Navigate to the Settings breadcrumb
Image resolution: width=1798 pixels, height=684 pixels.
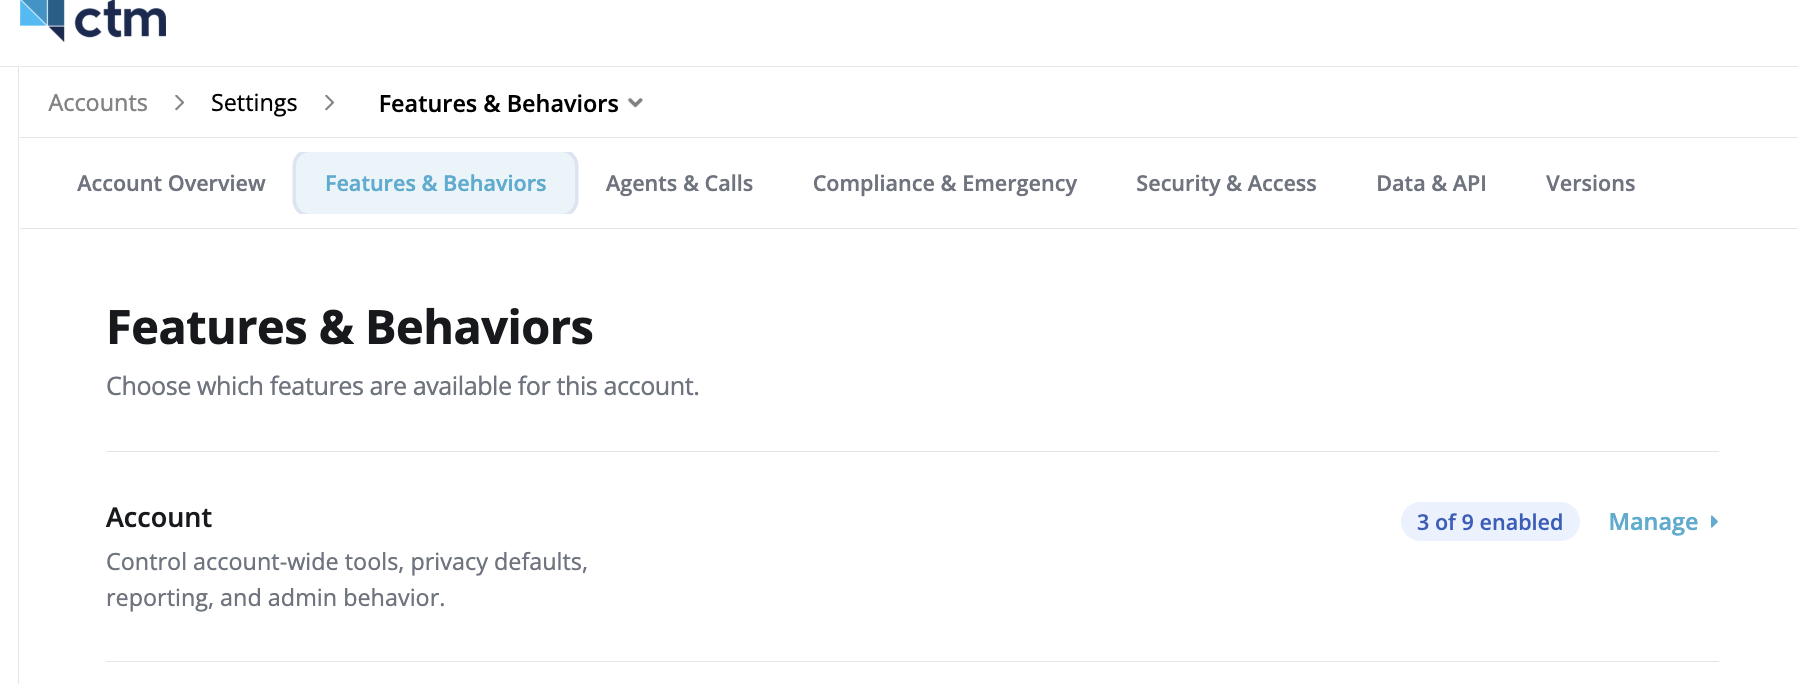pos(254,103)
